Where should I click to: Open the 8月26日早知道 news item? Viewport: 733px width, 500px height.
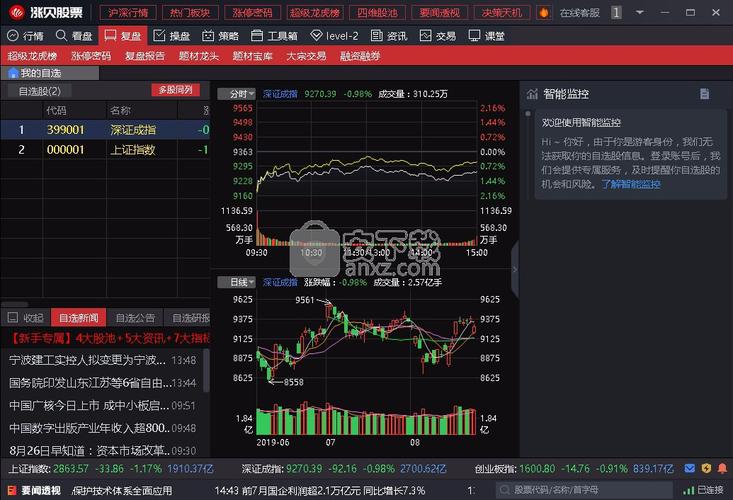tap(103, 450)
